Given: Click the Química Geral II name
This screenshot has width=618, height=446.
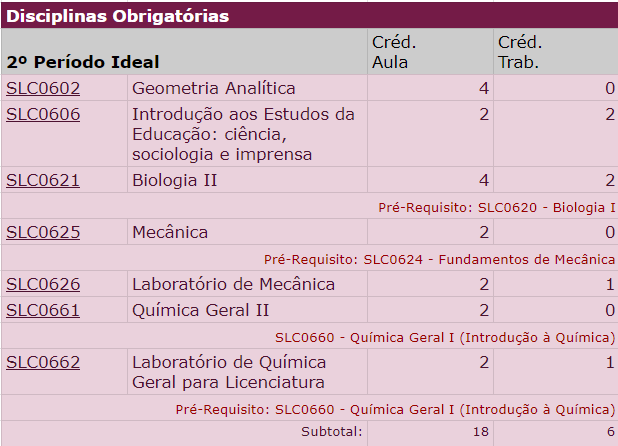Looking at the screenshot, I should click(x=201, y=310).
